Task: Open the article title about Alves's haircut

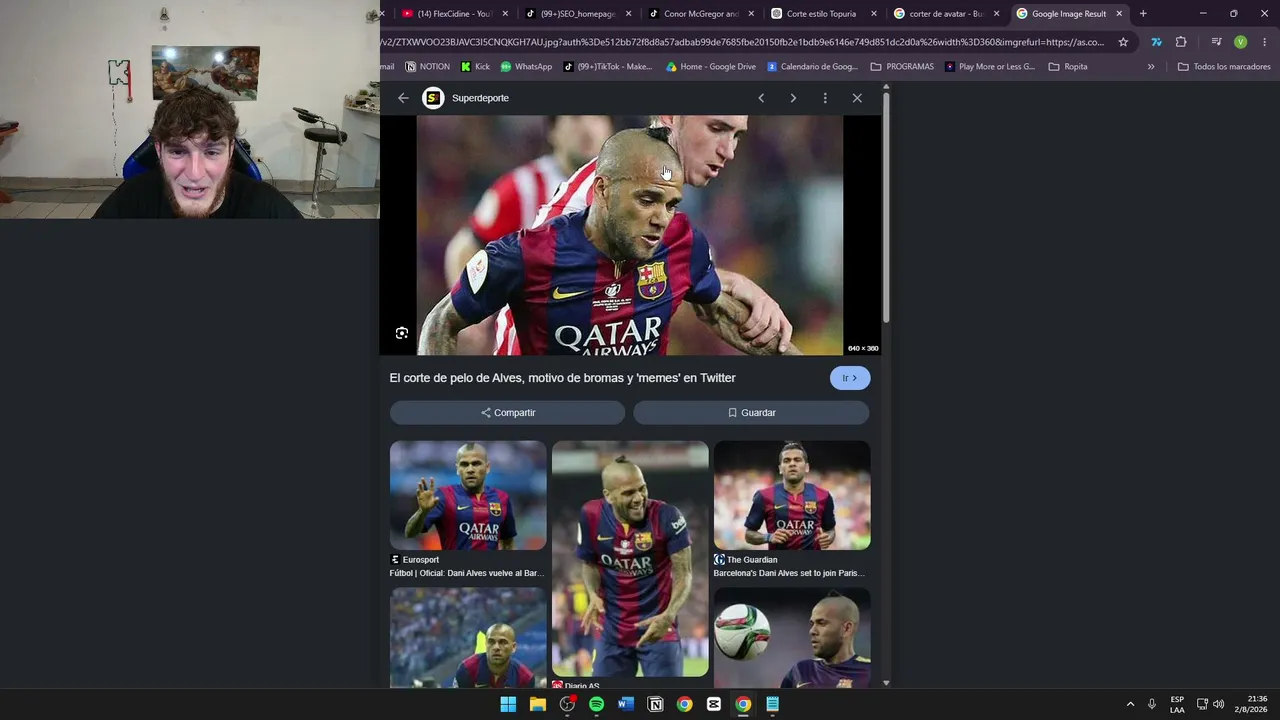Action: [562, 378]
